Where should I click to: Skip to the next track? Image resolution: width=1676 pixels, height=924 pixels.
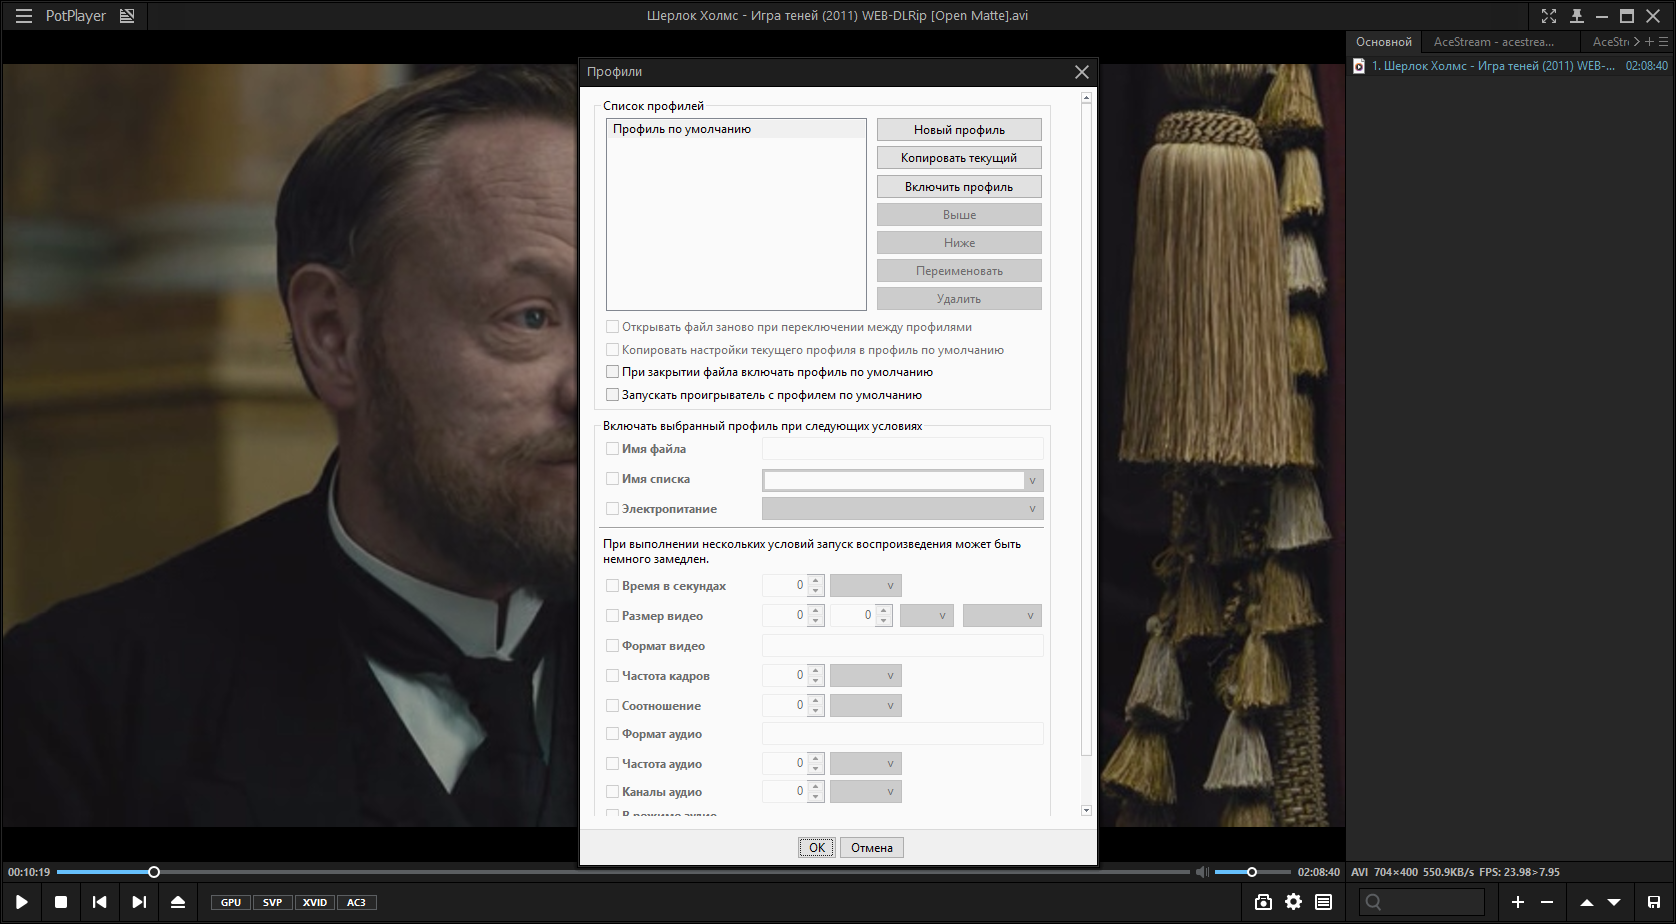point(139,902)
